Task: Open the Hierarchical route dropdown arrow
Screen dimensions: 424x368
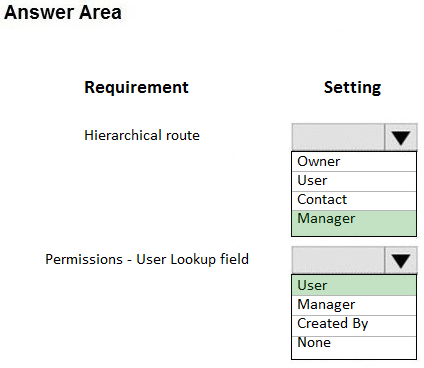Action: (x=401, y=137)
